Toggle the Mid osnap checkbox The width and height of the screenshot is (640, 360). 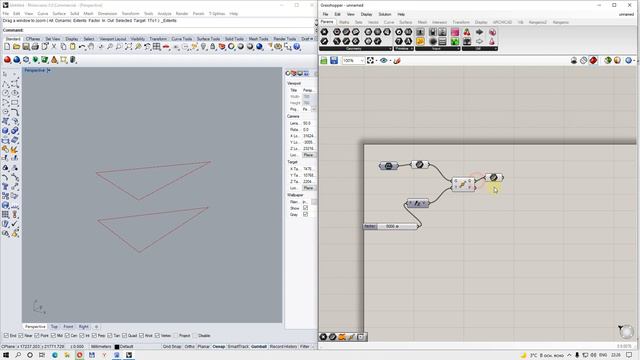point(53,336)
